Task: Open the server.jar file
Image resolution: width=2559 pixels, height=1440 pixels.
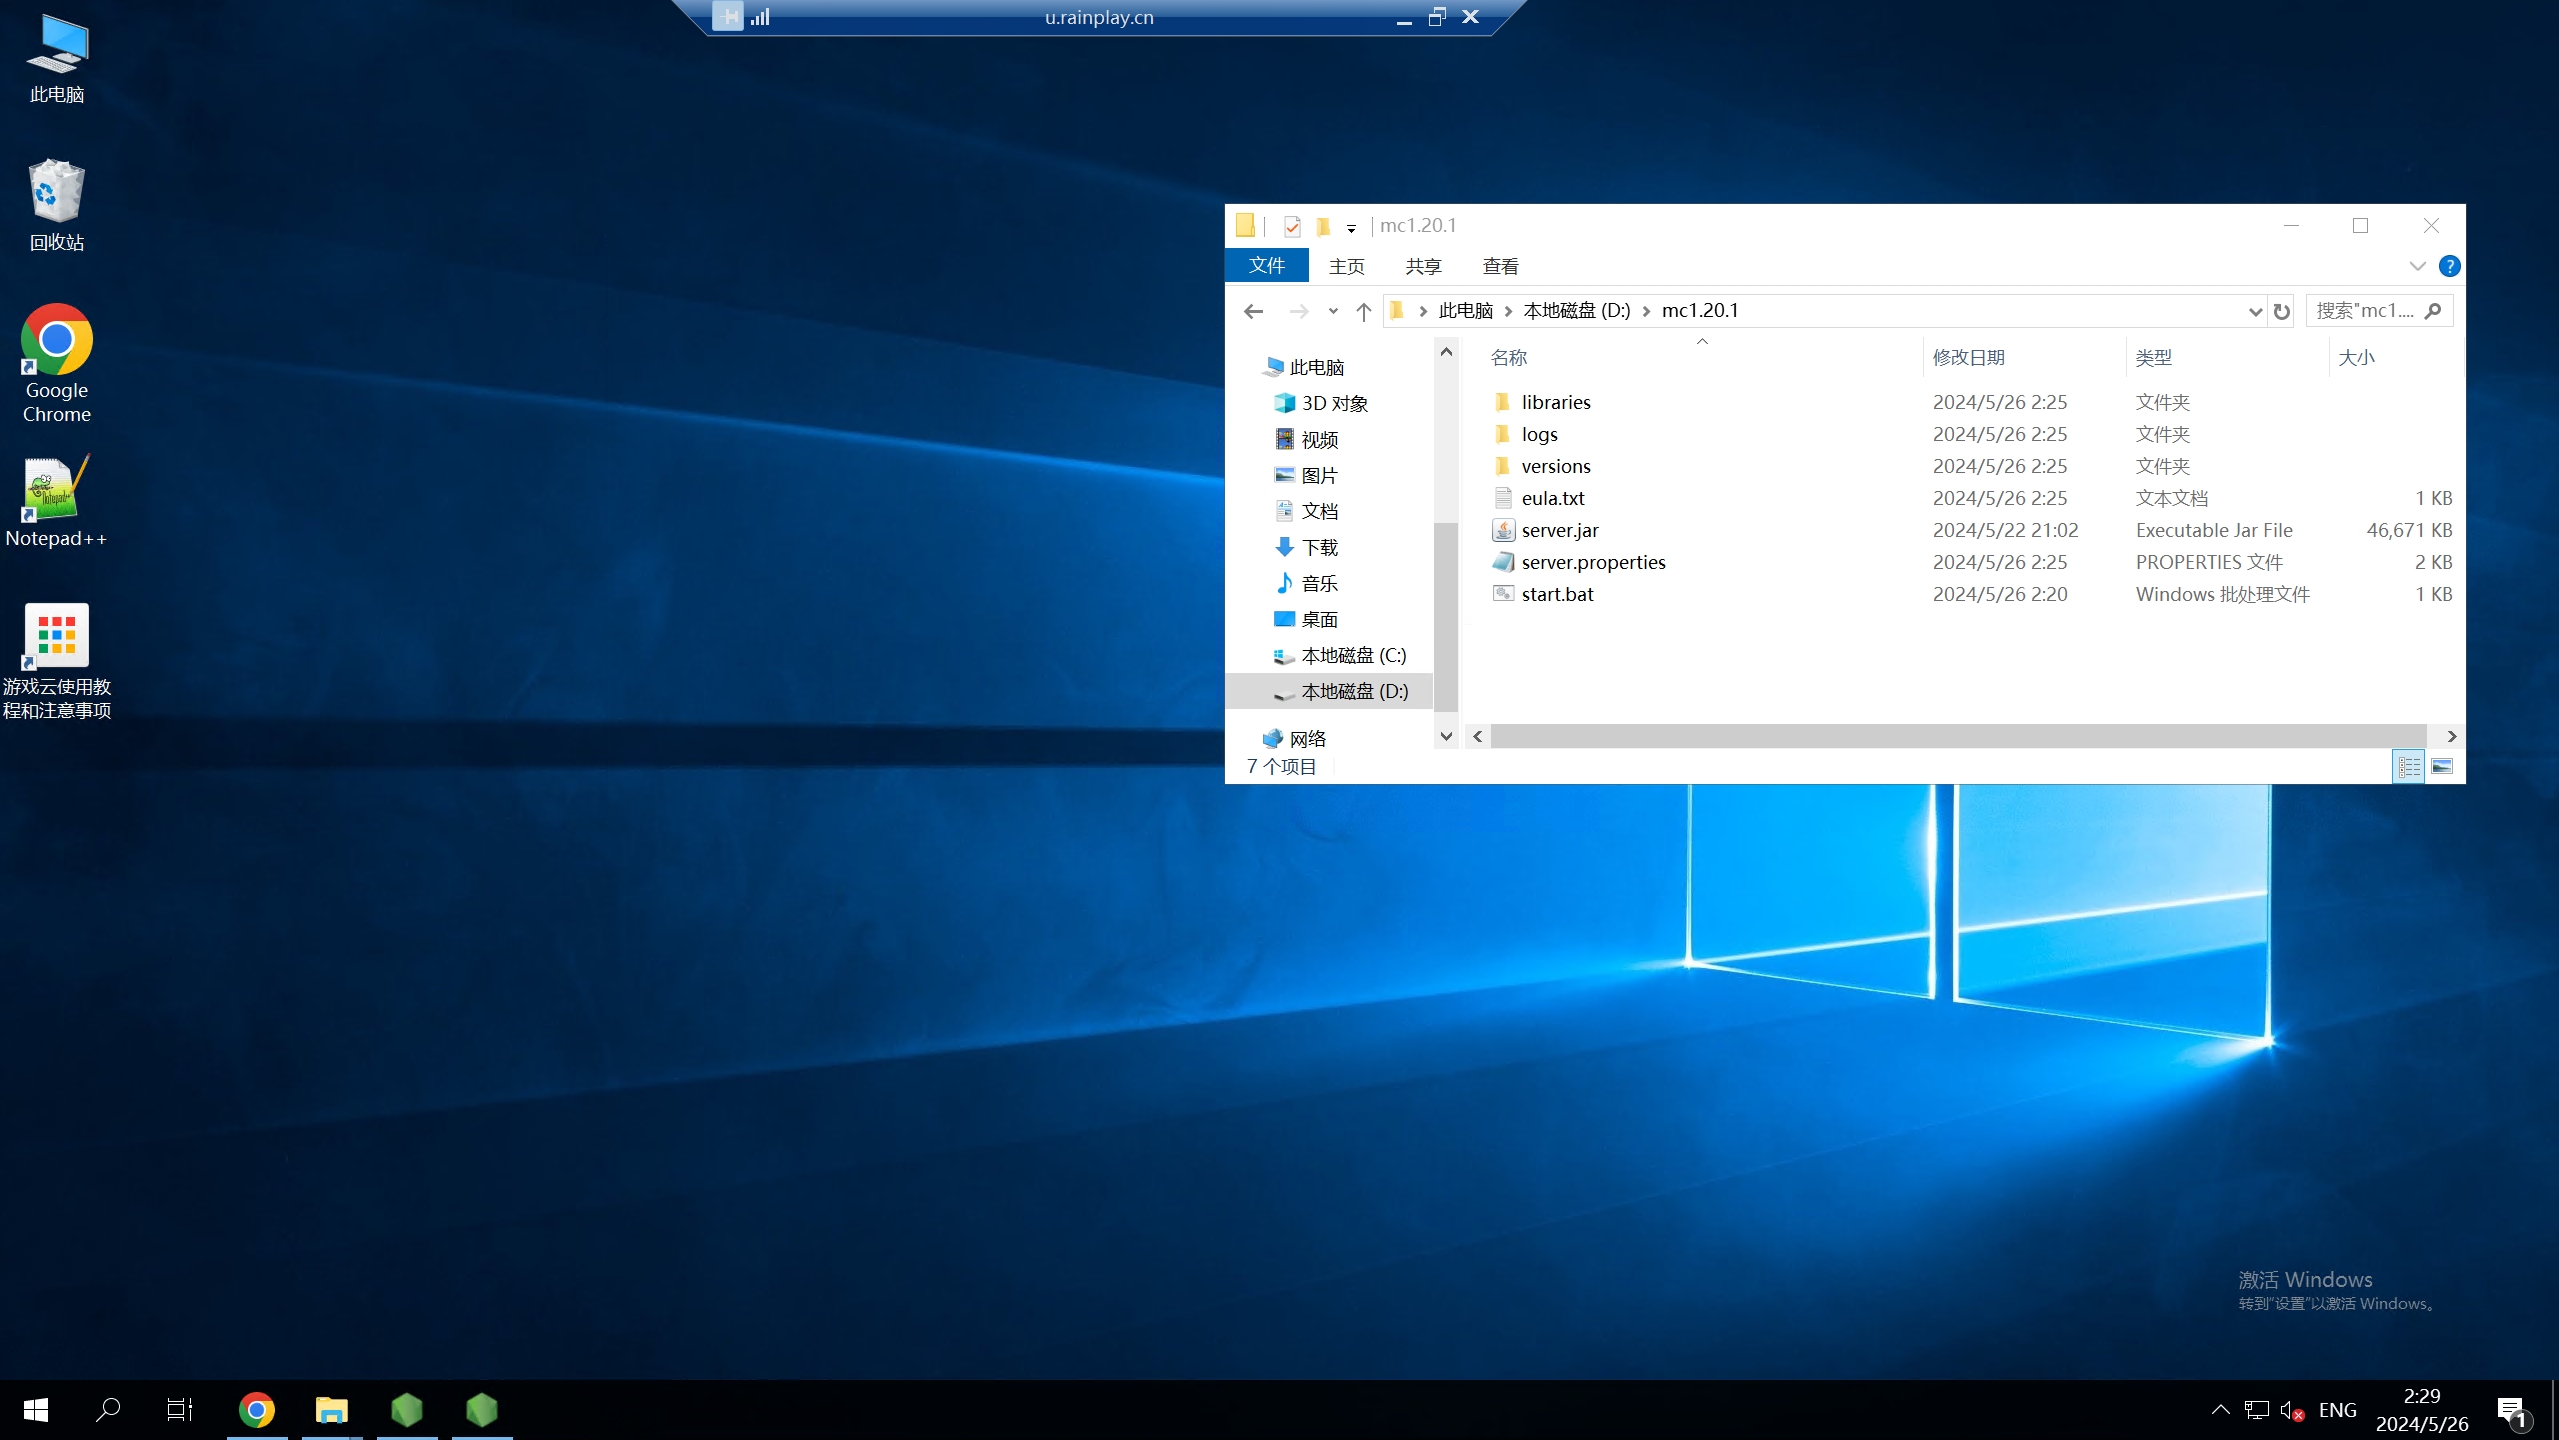Action: click(x=1559, y=530)
